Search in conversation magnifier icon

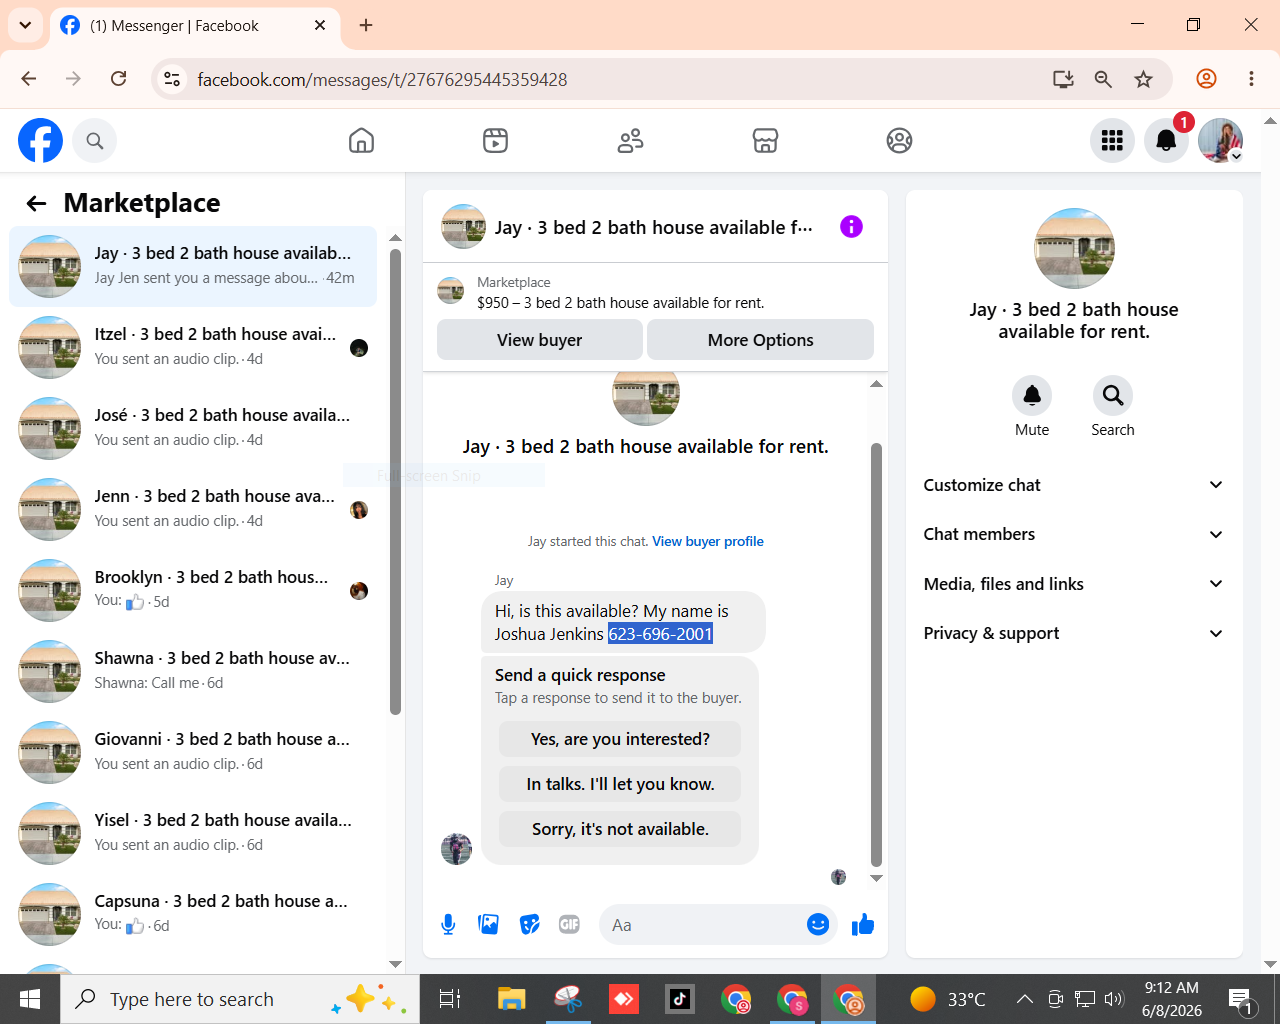tap(1113, 396)
